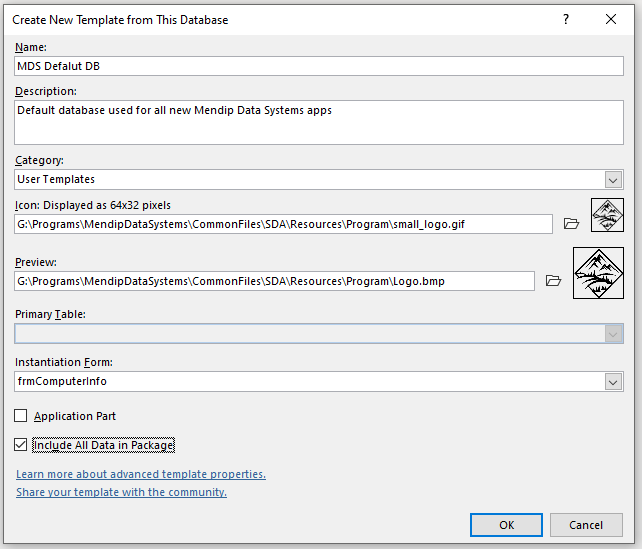Click inside the Description text box
The height and width of the screenshot is (549, 642).
point(319,122)
